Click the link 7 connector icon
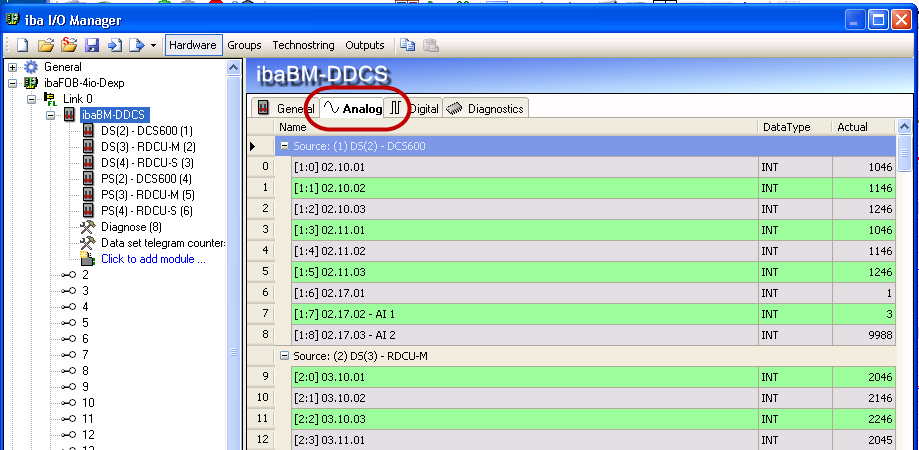Screen dimensions: 919x450 point(69,354)
